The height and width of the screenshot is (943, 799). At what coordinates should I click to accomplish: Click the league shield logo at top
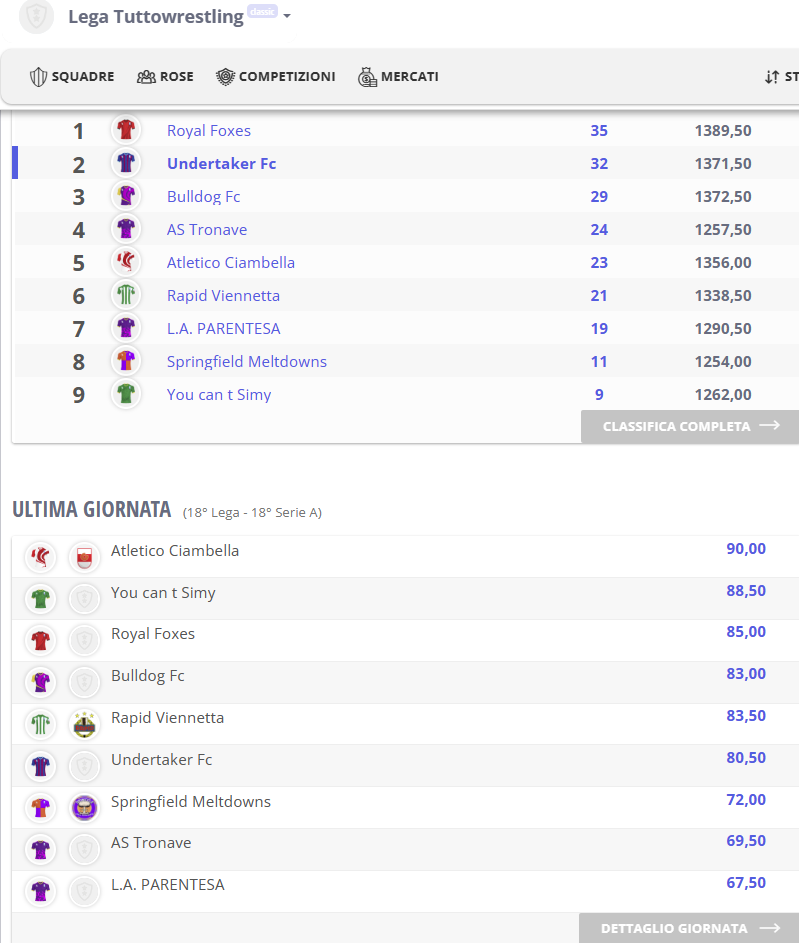(36, 16)
